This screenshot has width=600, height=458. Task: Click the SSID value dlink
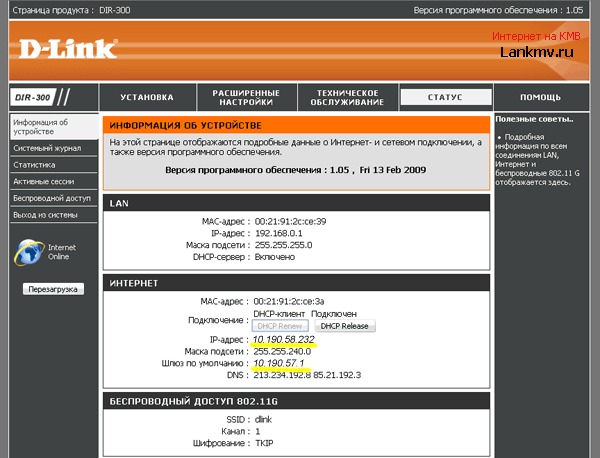click(263, 420)
